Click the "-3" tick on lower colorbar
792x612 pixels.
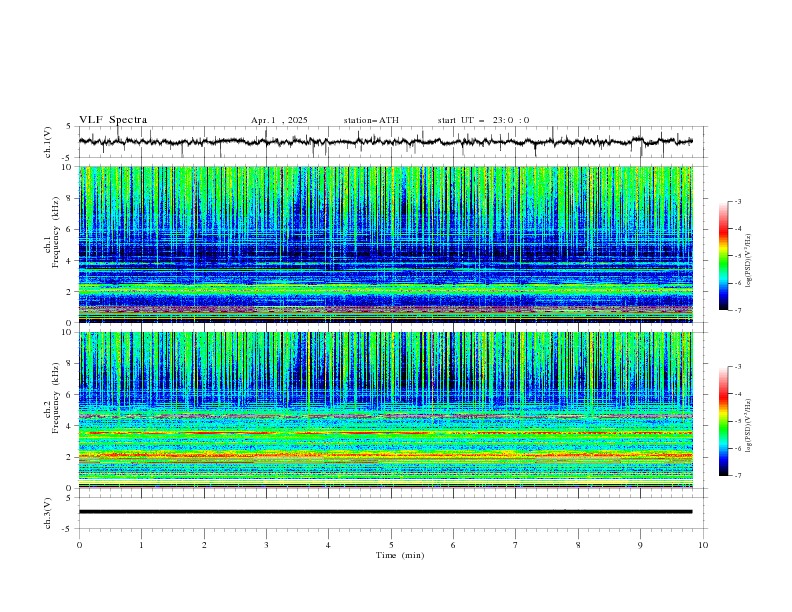click(738, 367)
